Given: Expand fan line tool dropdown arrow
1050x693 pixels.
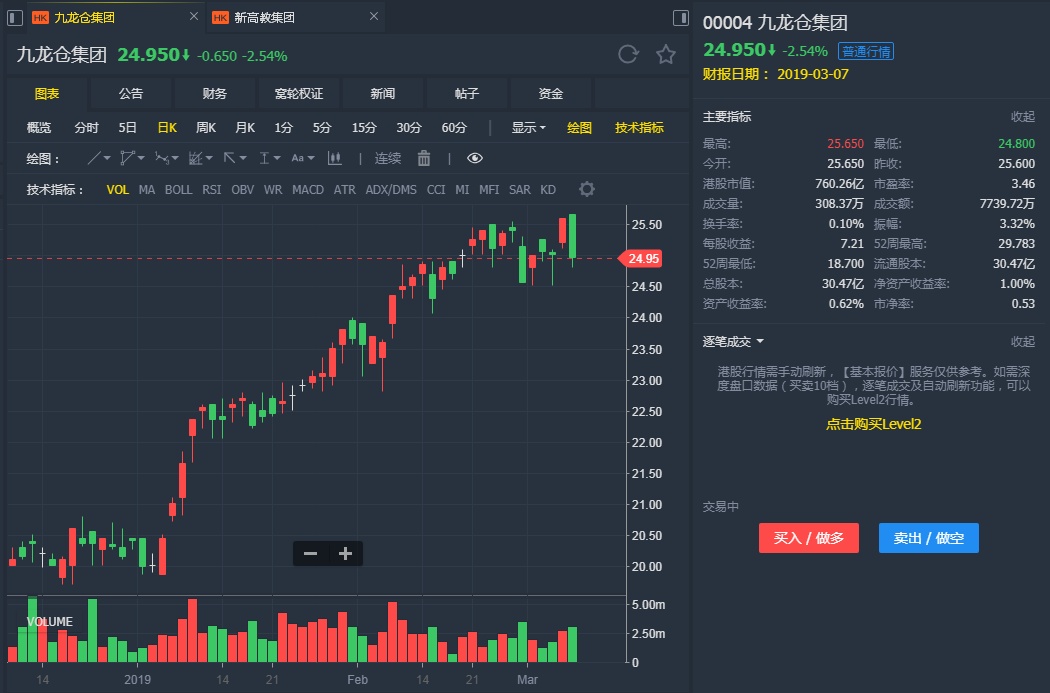Looking at the screenshot, I should click(209, 159).
